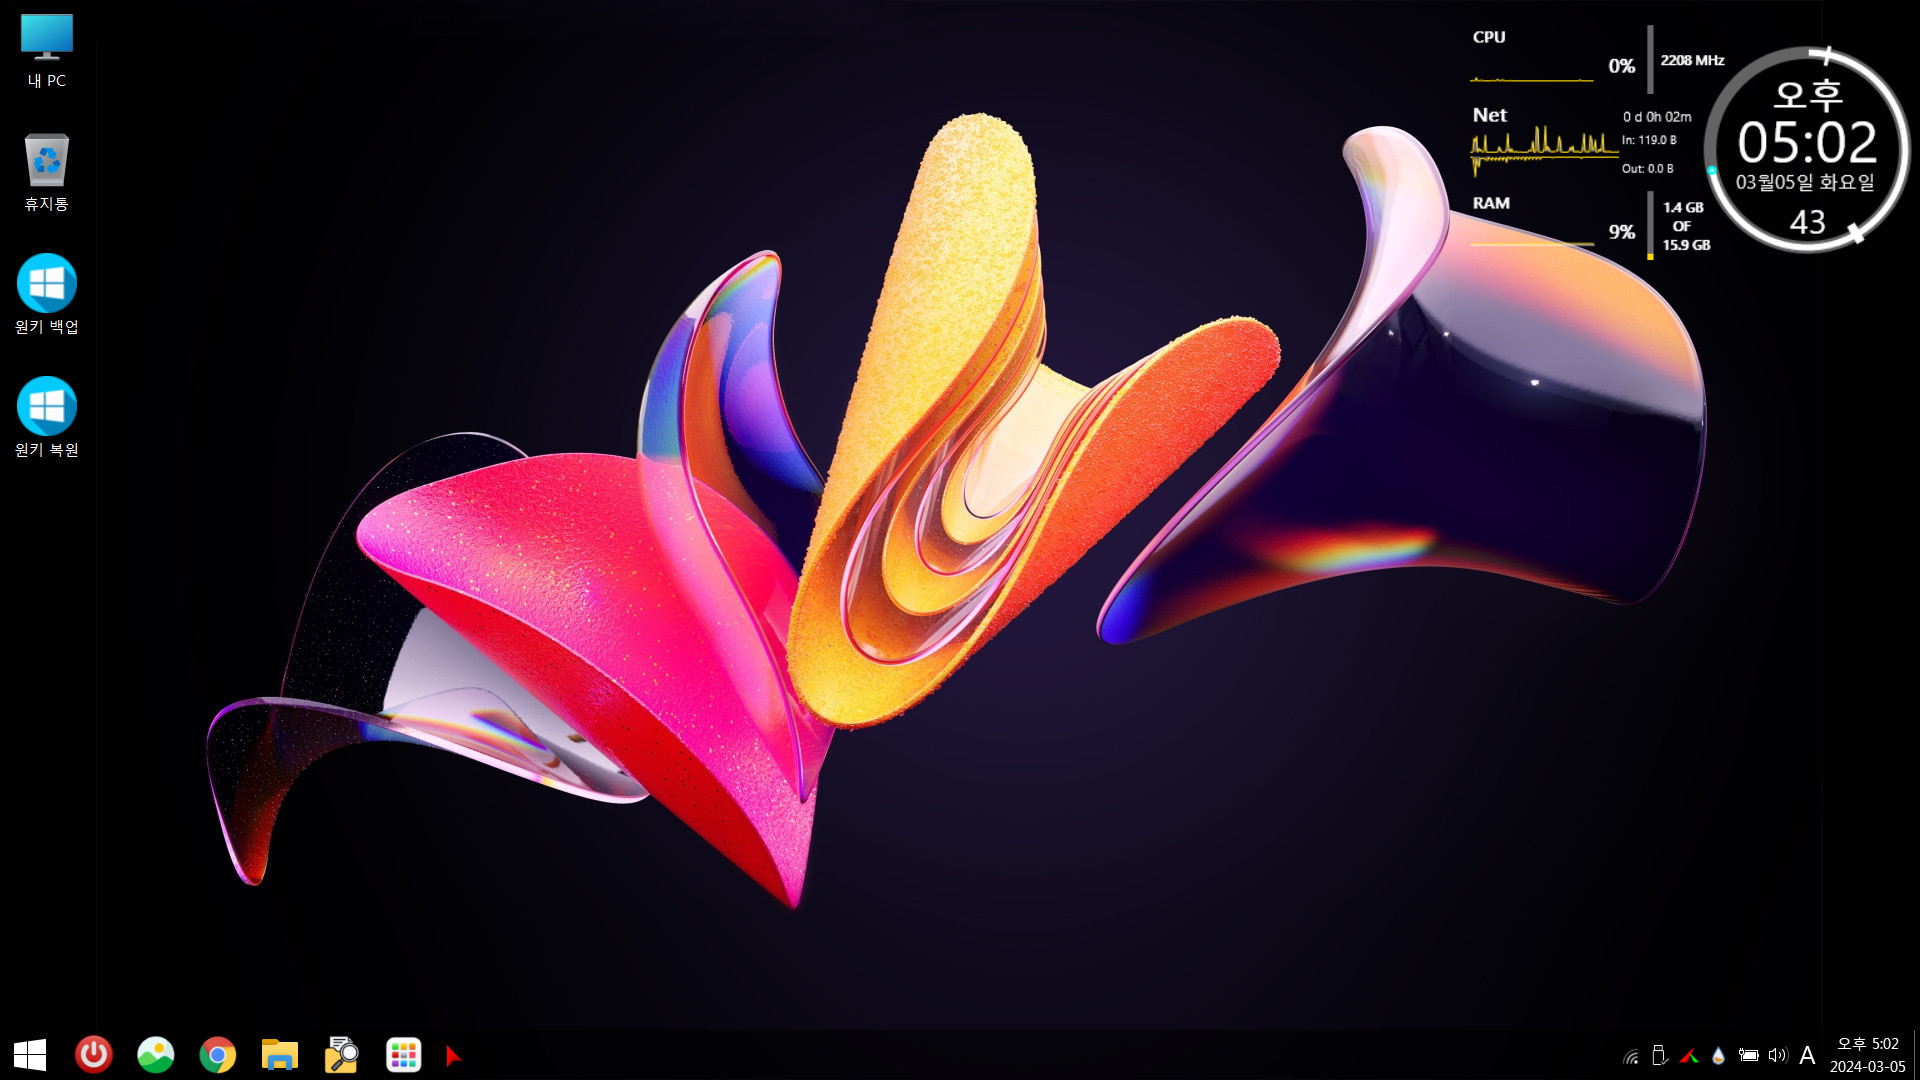The image size is (1920, 1080).
Task: Select the 원키 백업 desktop shortcut
Action: 47,295
